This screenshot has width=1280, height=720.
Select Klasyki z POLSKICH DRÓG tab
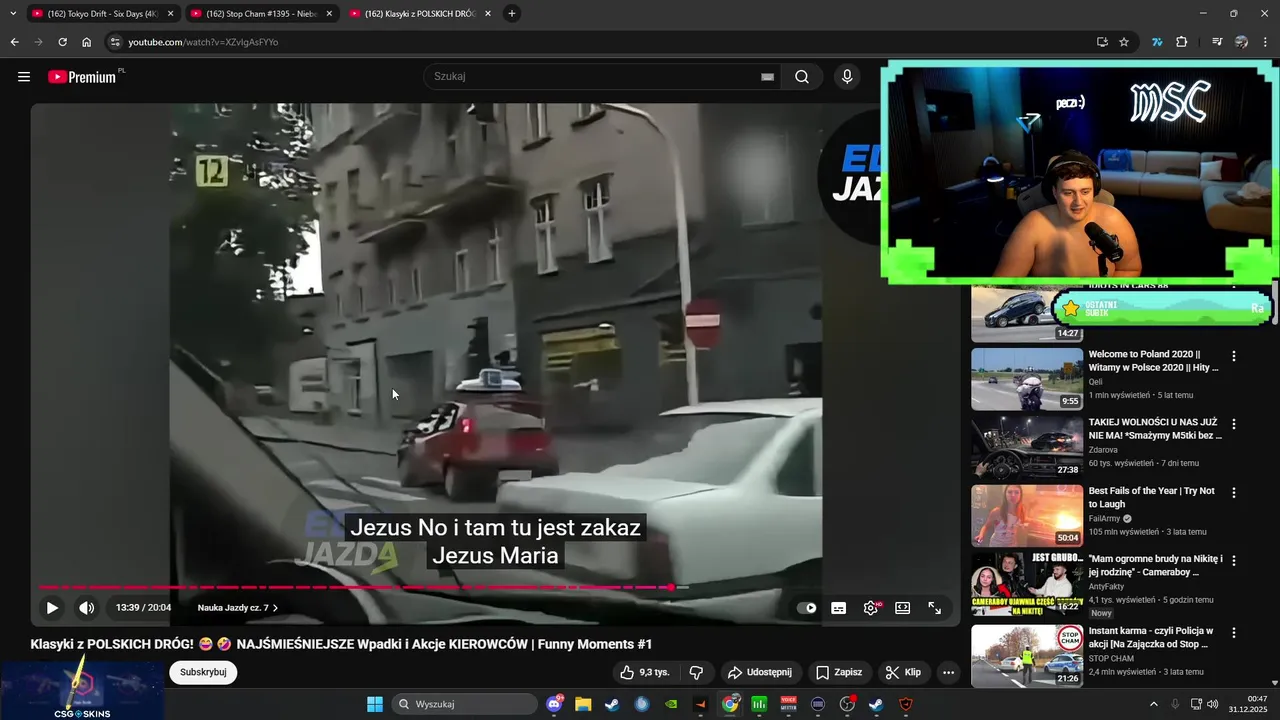pos(418,14)
